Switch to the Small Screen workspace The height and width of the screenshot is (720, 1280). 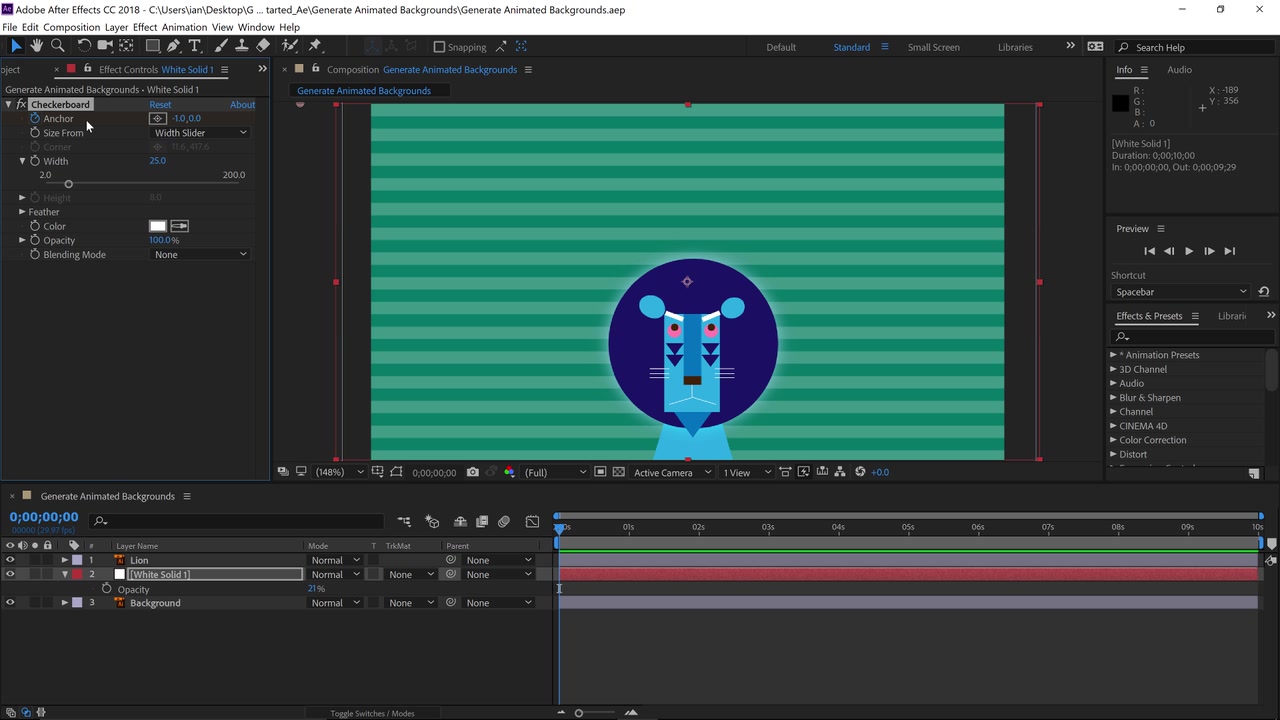coord(933,47)
